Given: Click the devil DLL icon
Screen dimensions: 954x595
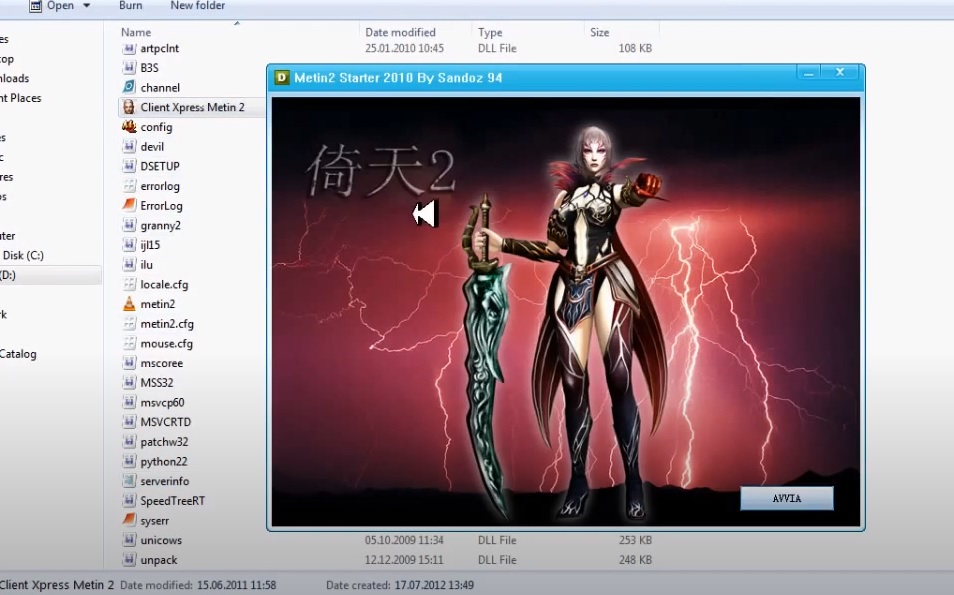Looking at the screenshot, I should coord(129,147).
